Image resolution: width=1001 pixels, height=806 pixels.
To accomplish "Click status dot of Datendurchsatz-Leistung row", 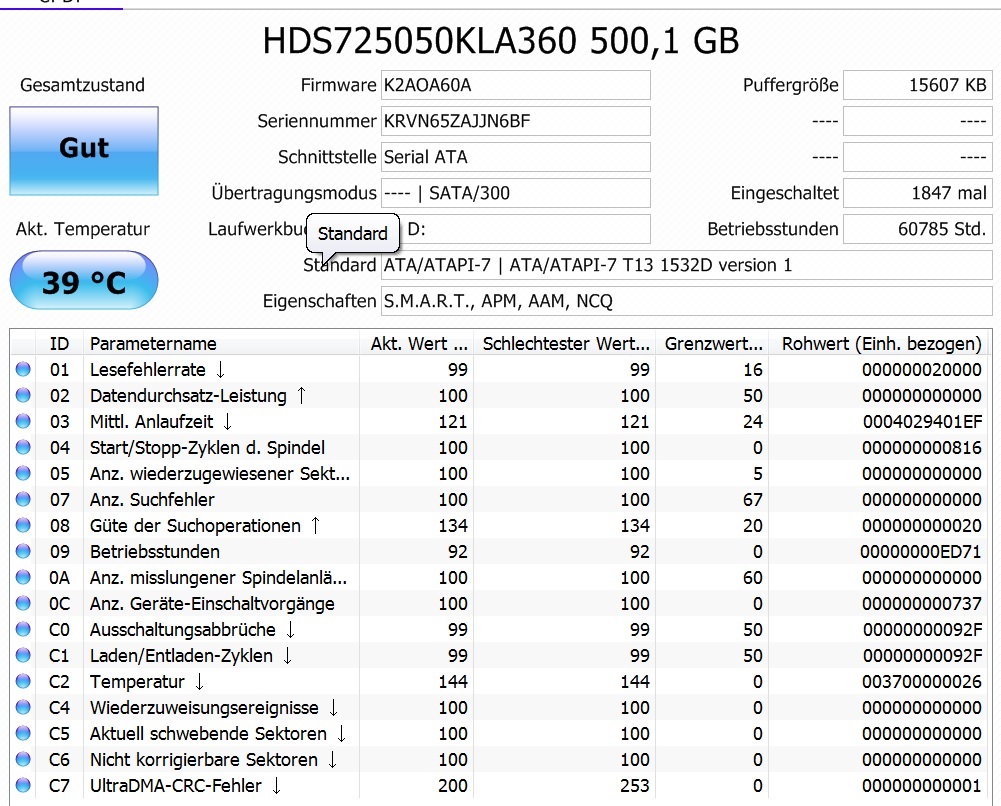I will [x=23, y=395].
